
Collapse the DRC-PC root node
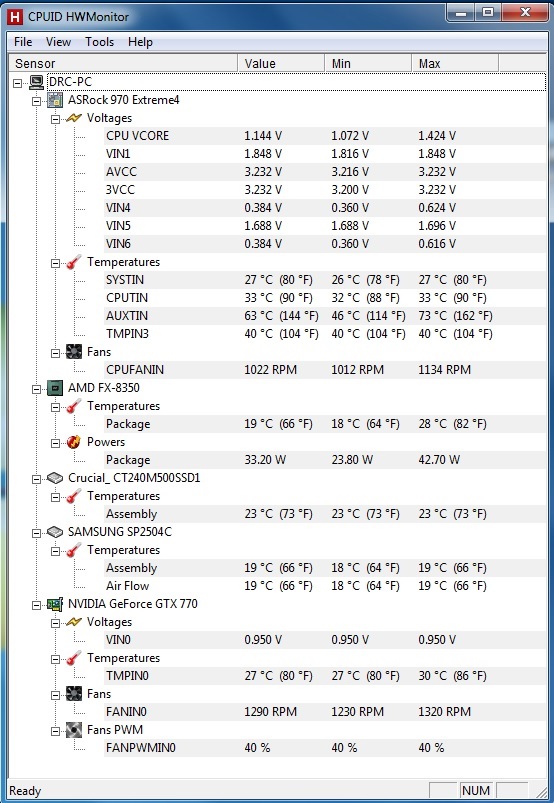[17, 82]
